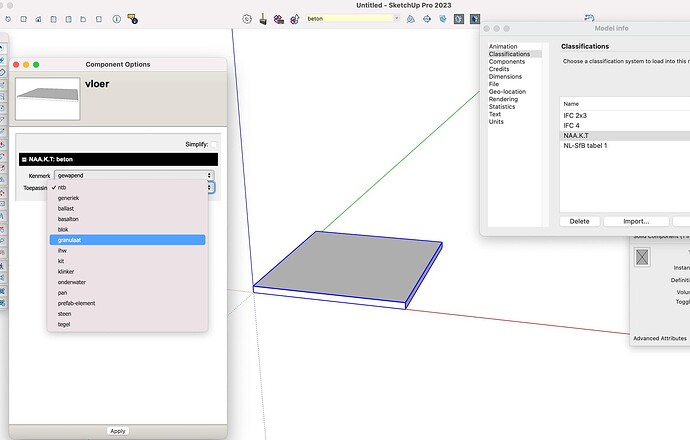Choose ihw from the Toepassing list

[127, 251]
